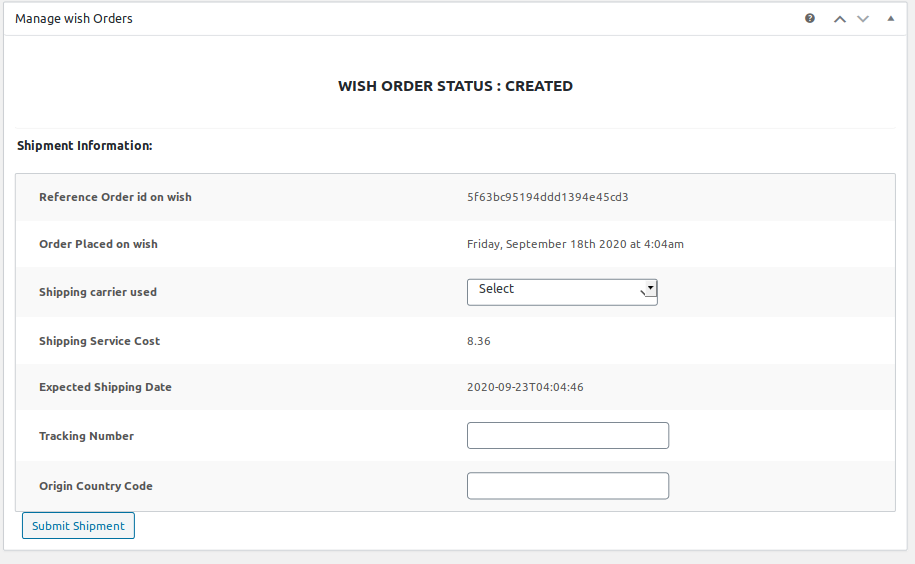This screenshot has height=564, width=915.
Task: Click the Submit Shipment button
Action: pos(78,526)
